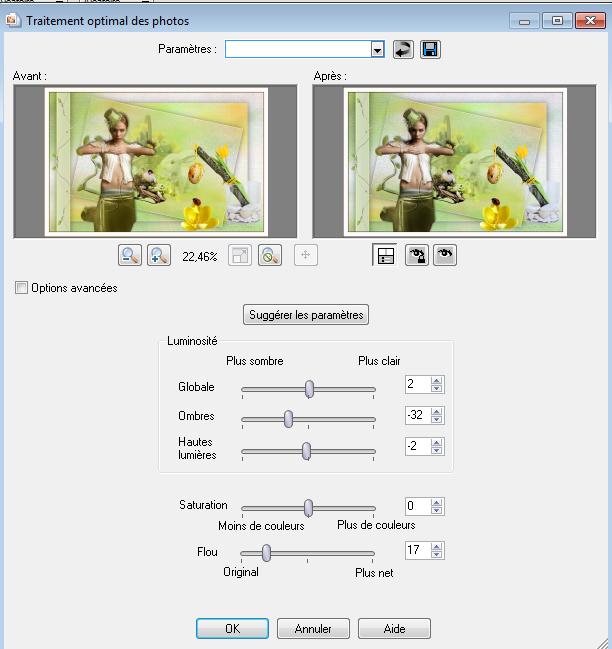612x649 pixels.
Task: Increase Globale value with up arrow
Action: pos(436,380)
